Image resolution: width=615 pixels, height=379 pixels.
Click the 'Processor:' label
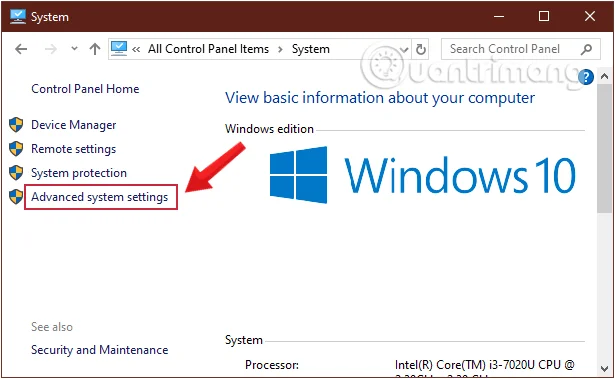(x=272, y=365)
